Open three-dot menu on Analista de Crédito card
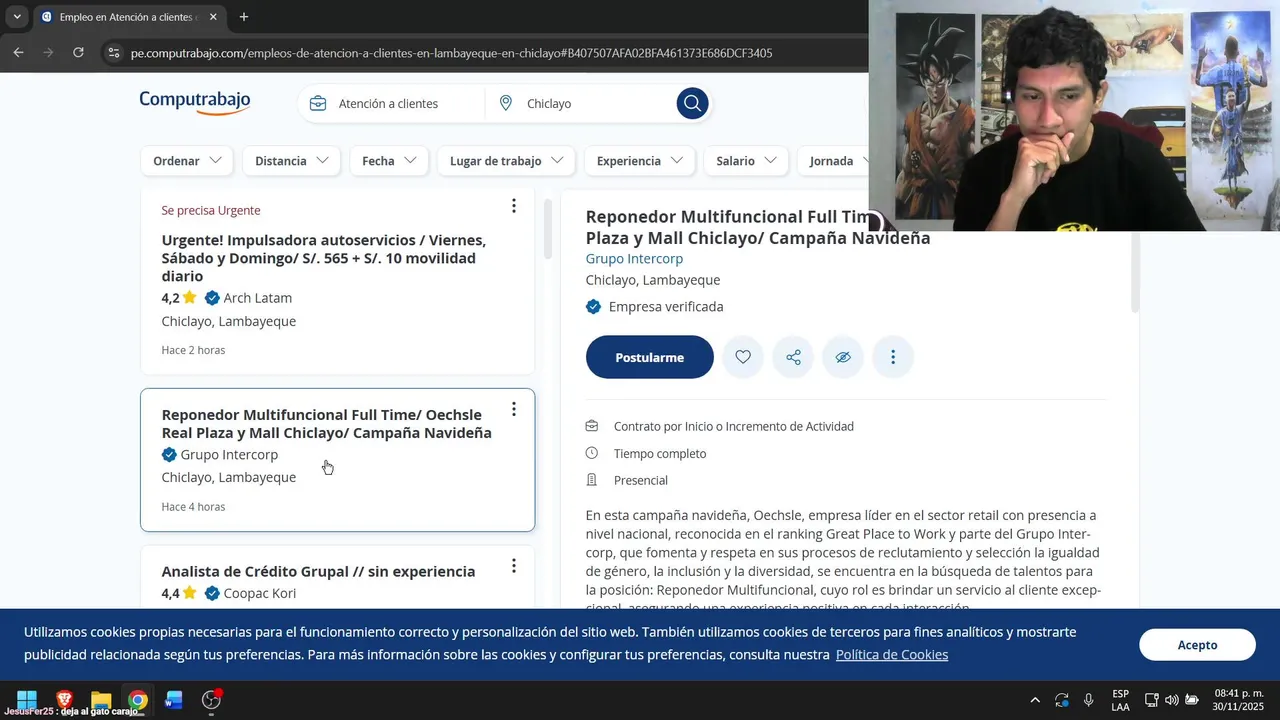Image resolution: width=1280 pixels, height=720 pixels. 513,566
